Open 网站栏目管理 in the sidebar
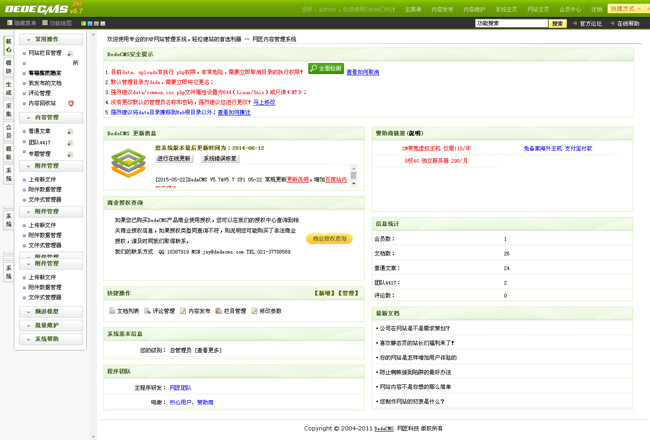Screen dimensions: 650x440 pyautogui.click(x=45, y=53)
